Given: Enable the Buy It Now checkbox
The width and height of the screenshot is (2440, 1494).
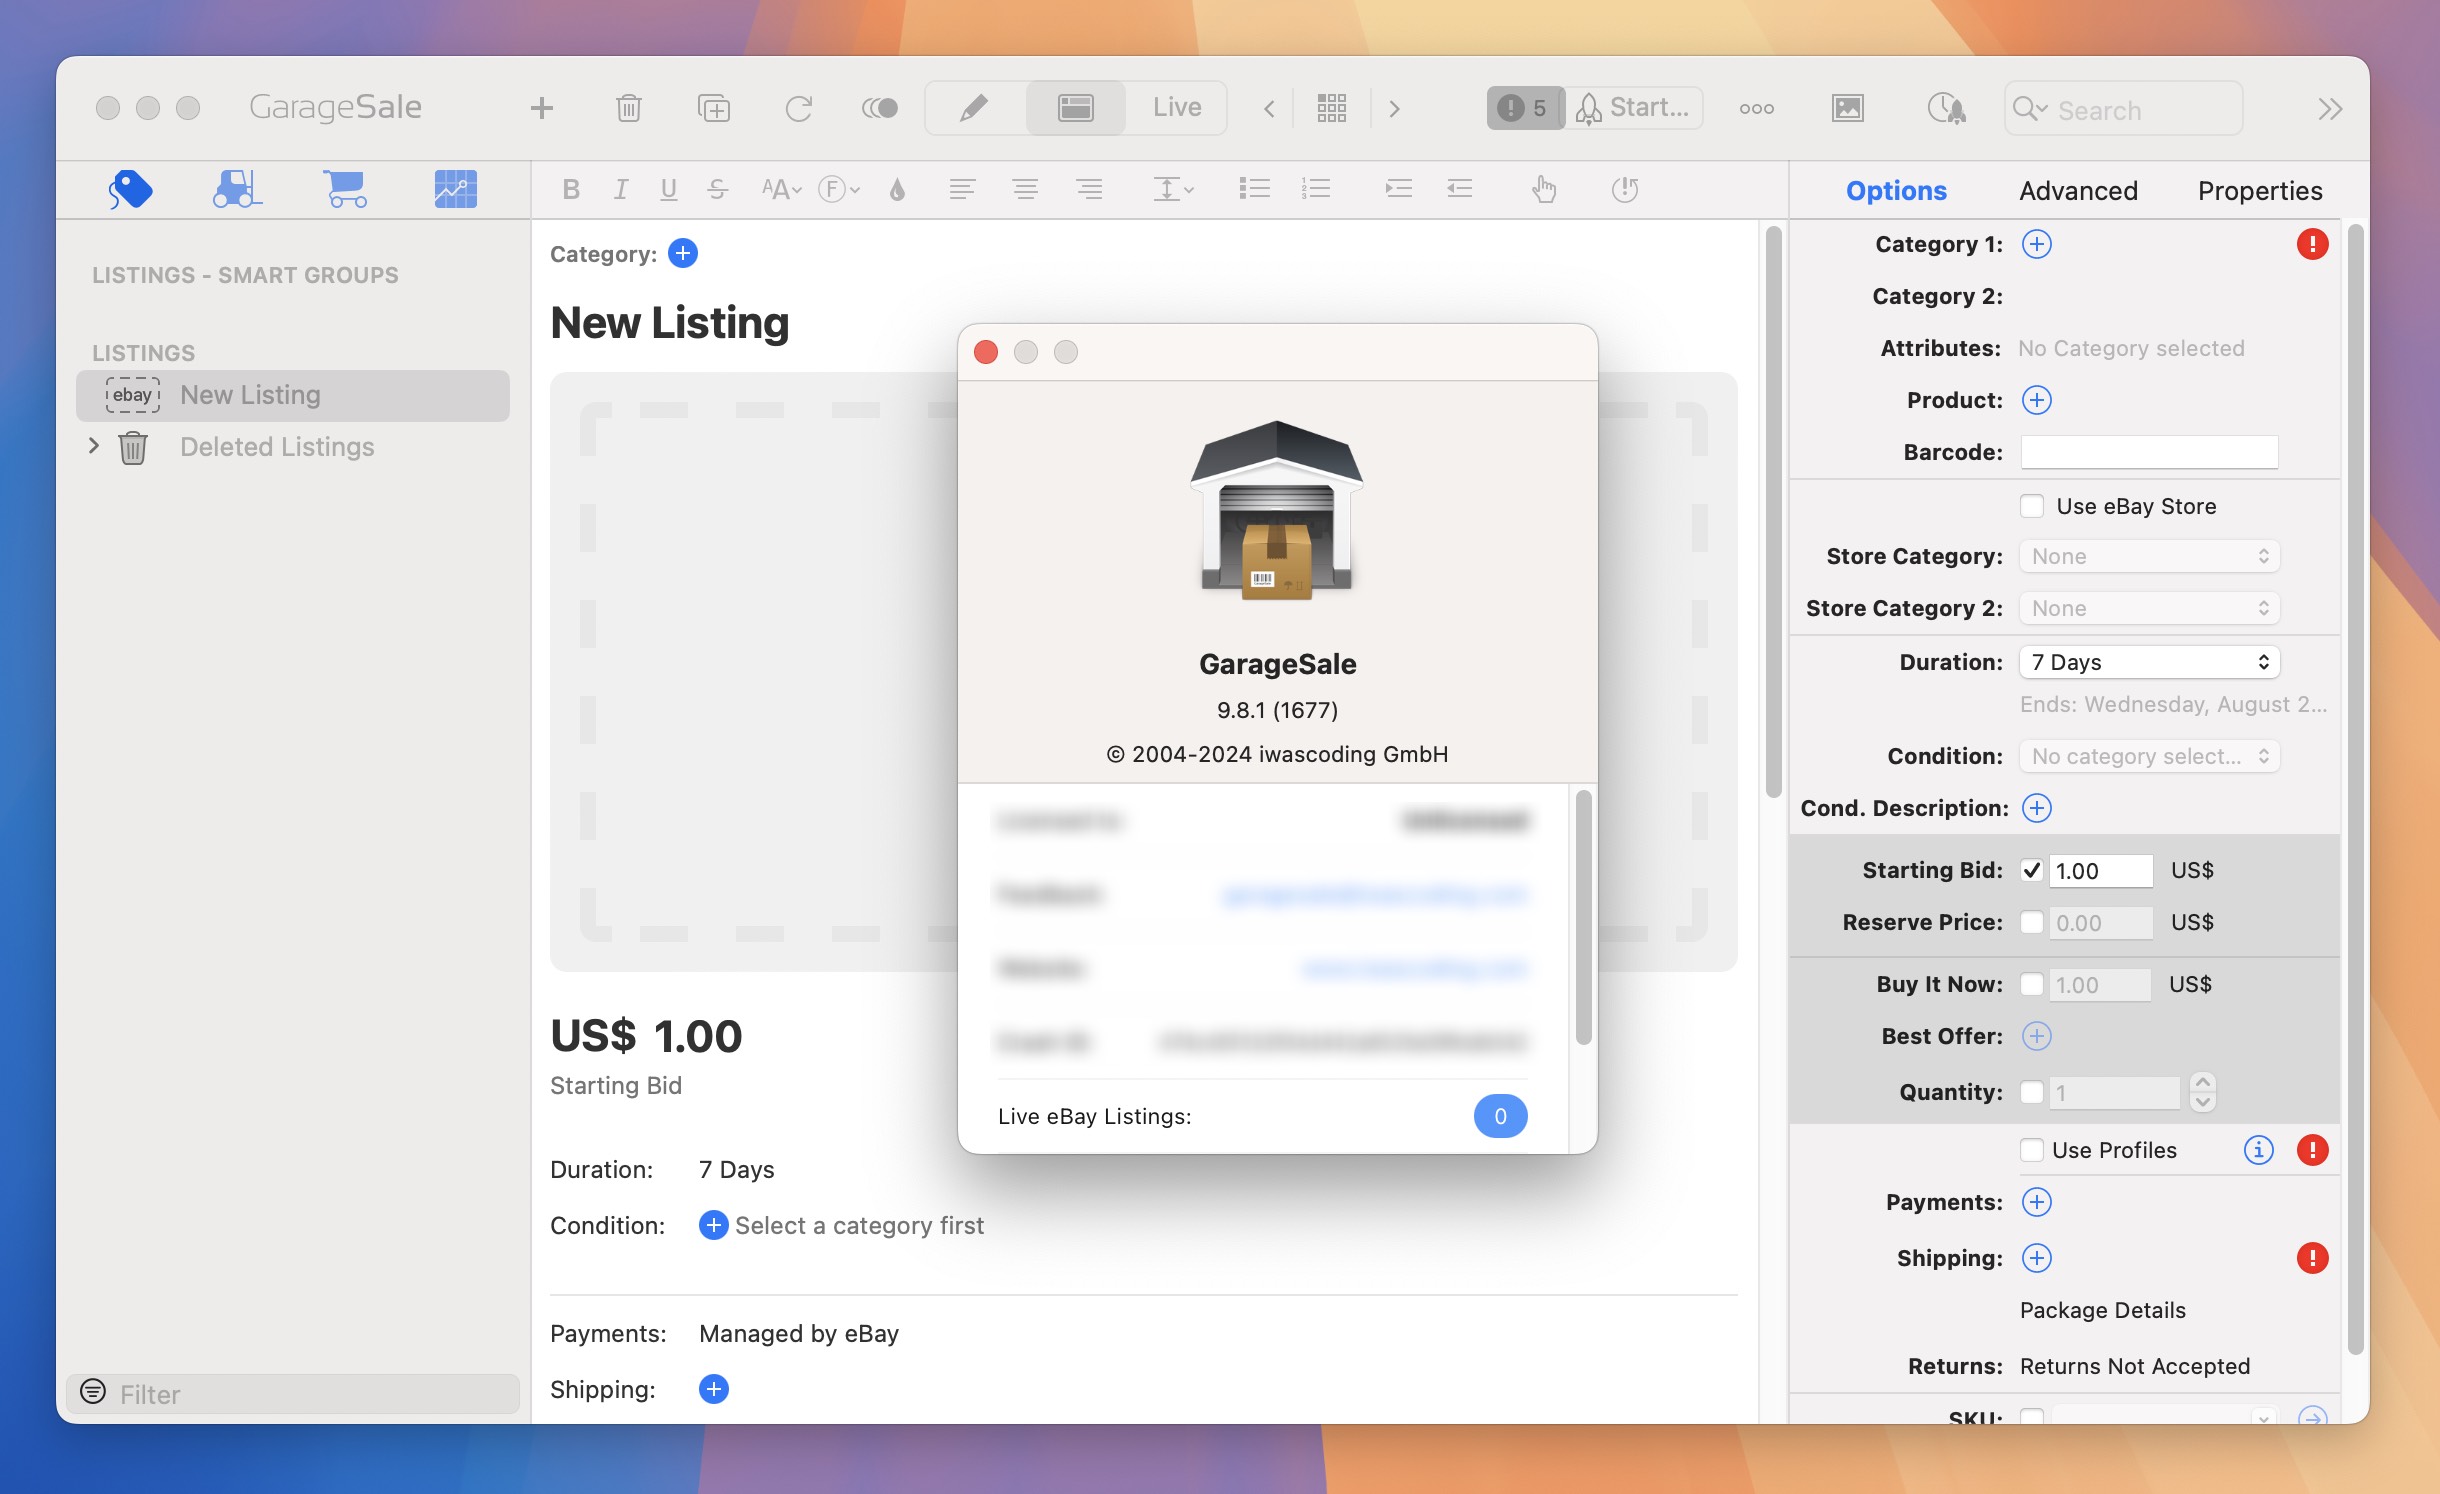Looking at the screenshot, I should coord(2031,984).
